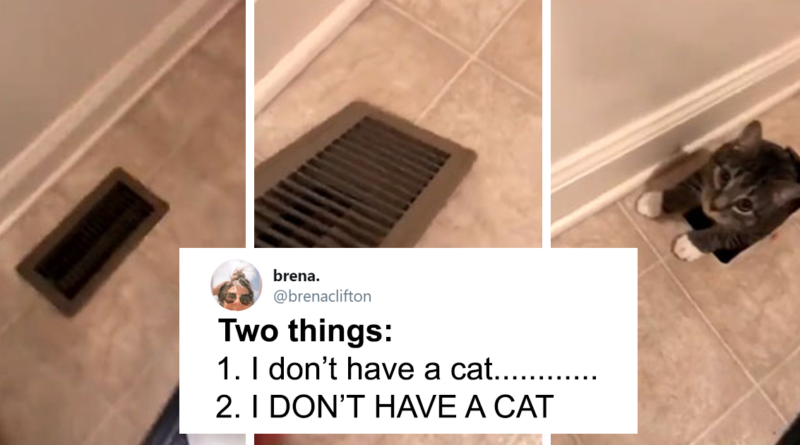Click the line "2. I DON'T HAVE A CAT"

[385, 406]
